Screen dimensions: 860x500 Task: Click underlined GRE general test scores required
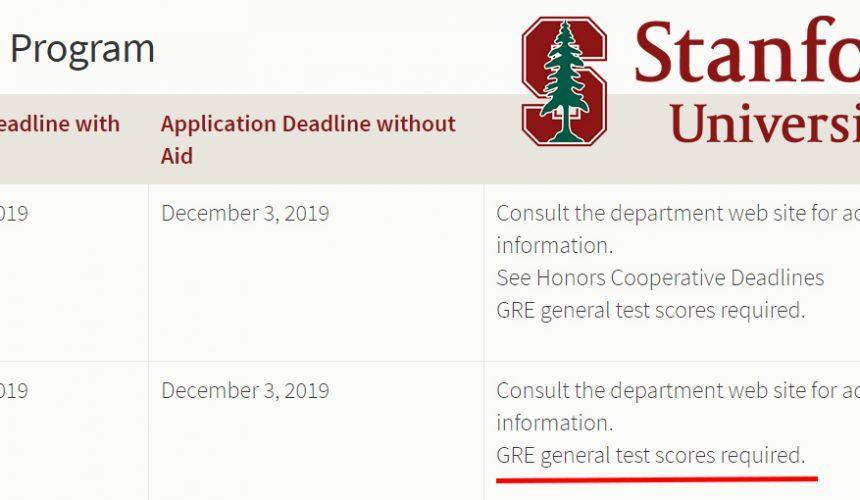pyautogui.click(x=650, y=455)
